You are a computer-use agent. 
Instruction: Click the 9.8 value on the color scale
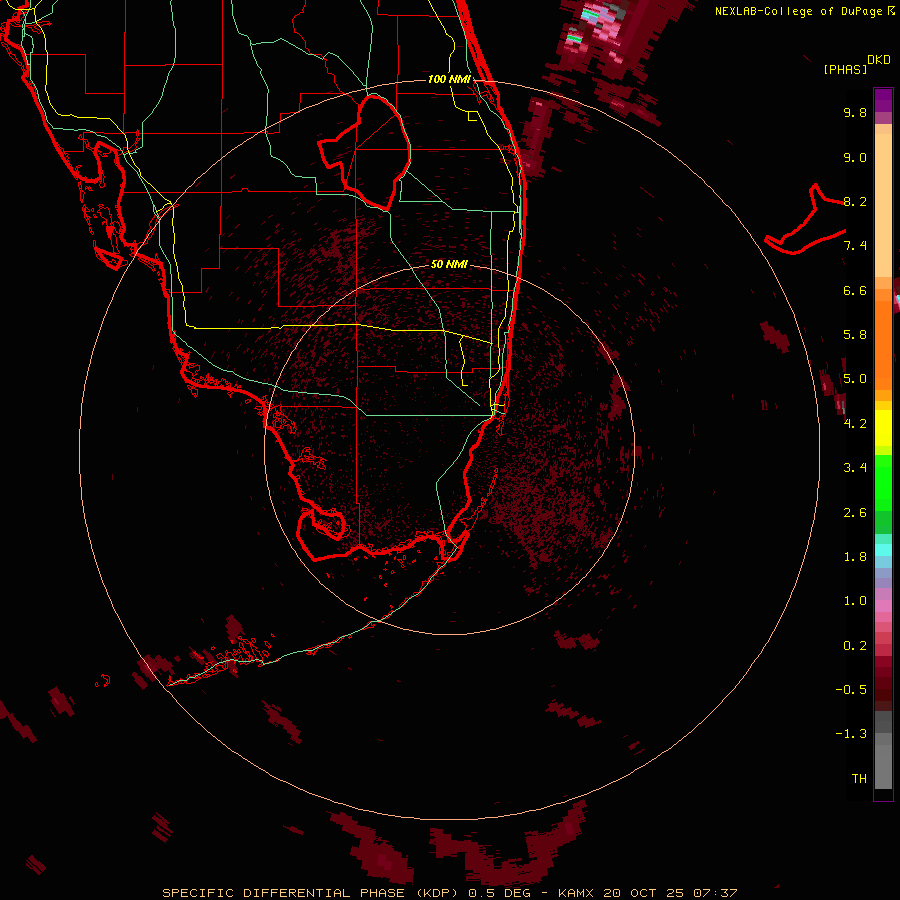coord(855,112)
